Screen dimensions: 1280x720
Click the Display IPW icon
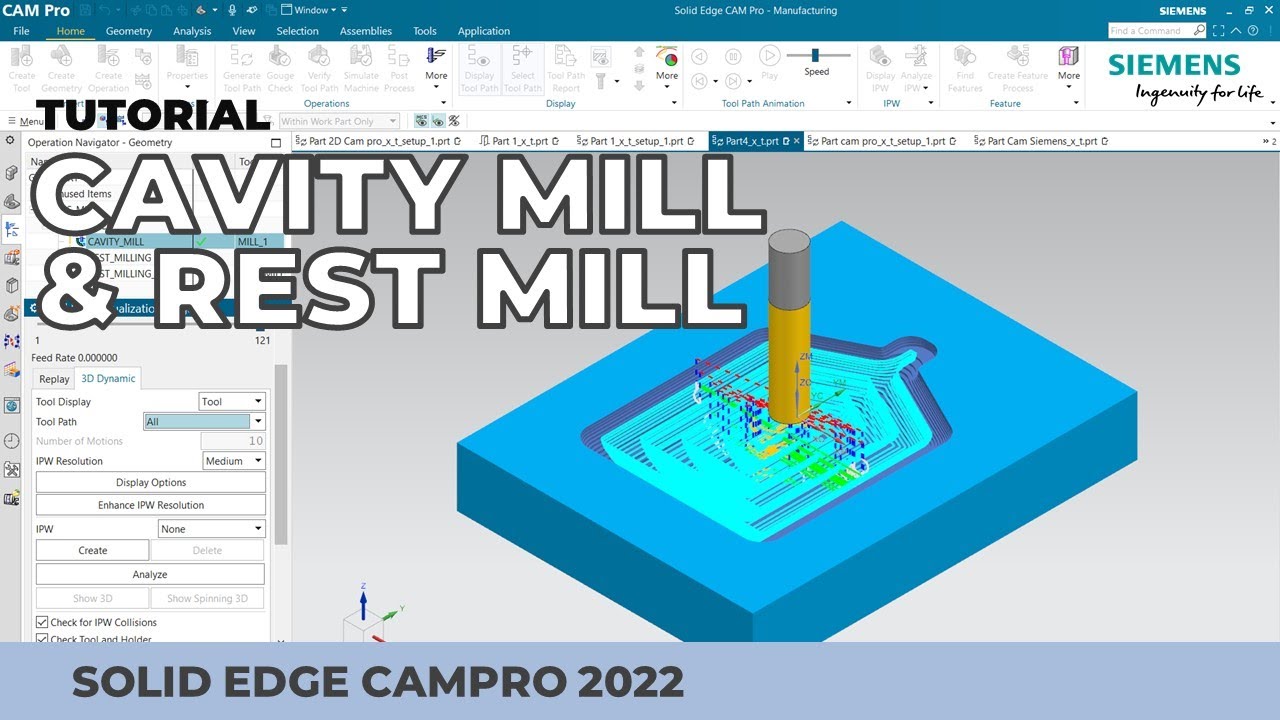pos(880,57)
